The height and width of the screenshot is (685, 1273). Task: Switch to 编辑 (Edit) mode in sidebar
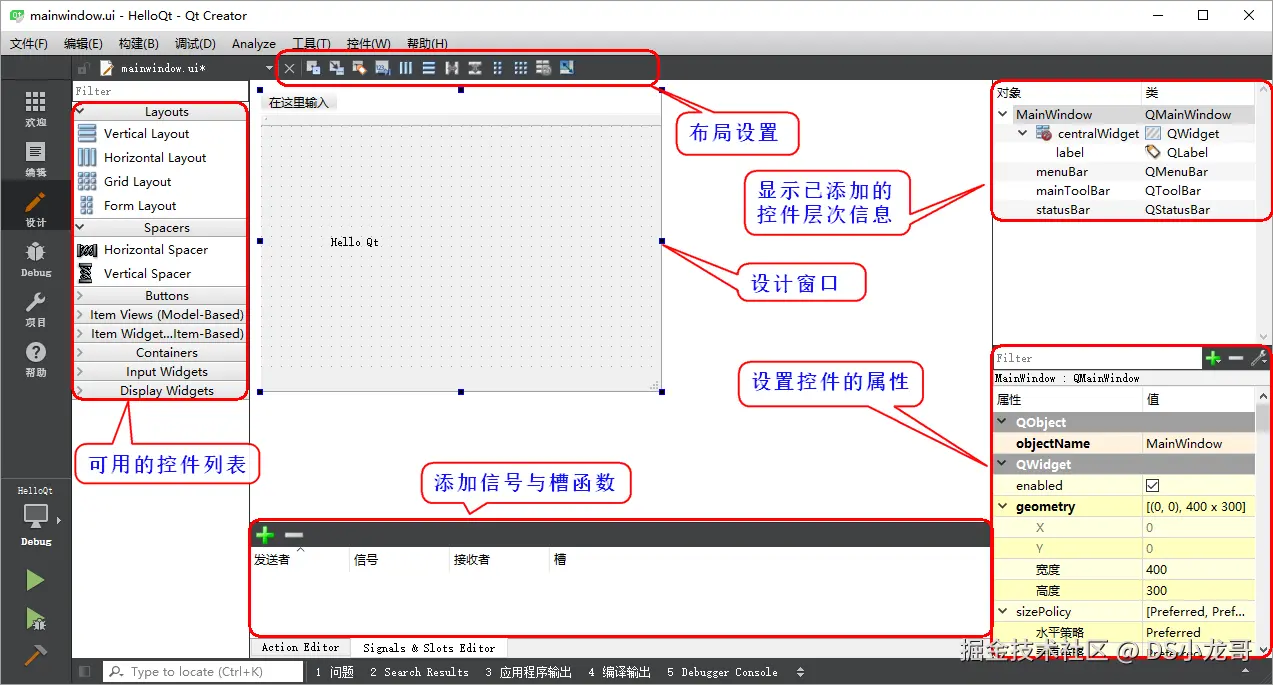click(x=35, y=159)
